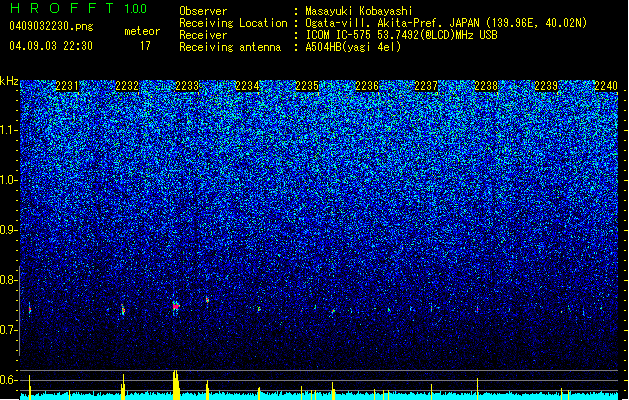
Task: Click the tallest yellow amplitude spike near 2233
Action: click(176, 385)
